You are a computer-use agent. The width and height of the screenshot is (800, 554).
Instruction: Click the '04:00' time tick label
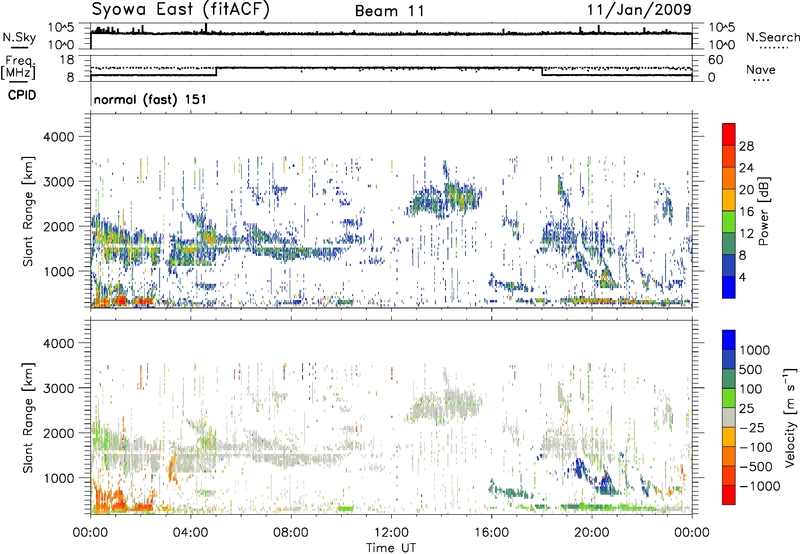pyautogui.click(x=190, y=533)
